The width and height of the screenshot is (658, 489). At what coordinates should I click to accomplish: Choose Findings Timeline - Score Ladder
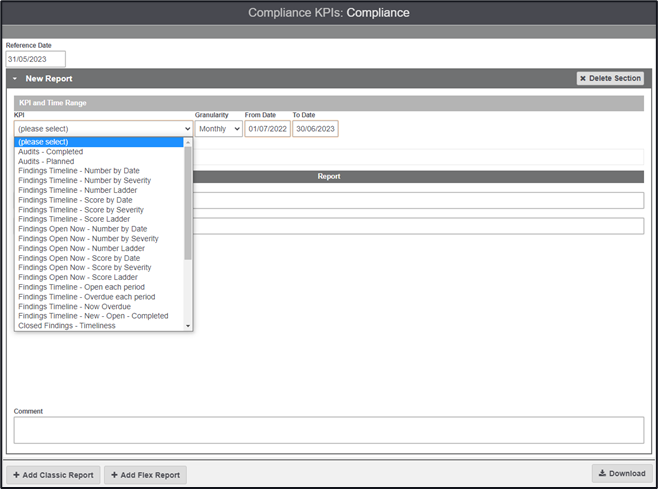[x=74, y=219]
